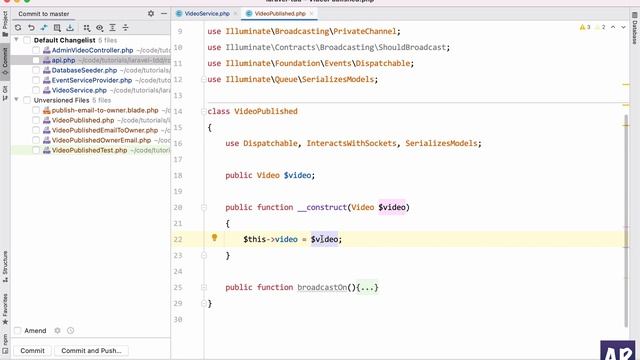Click the Rollback undo-arrow icon

pos(31,28)
